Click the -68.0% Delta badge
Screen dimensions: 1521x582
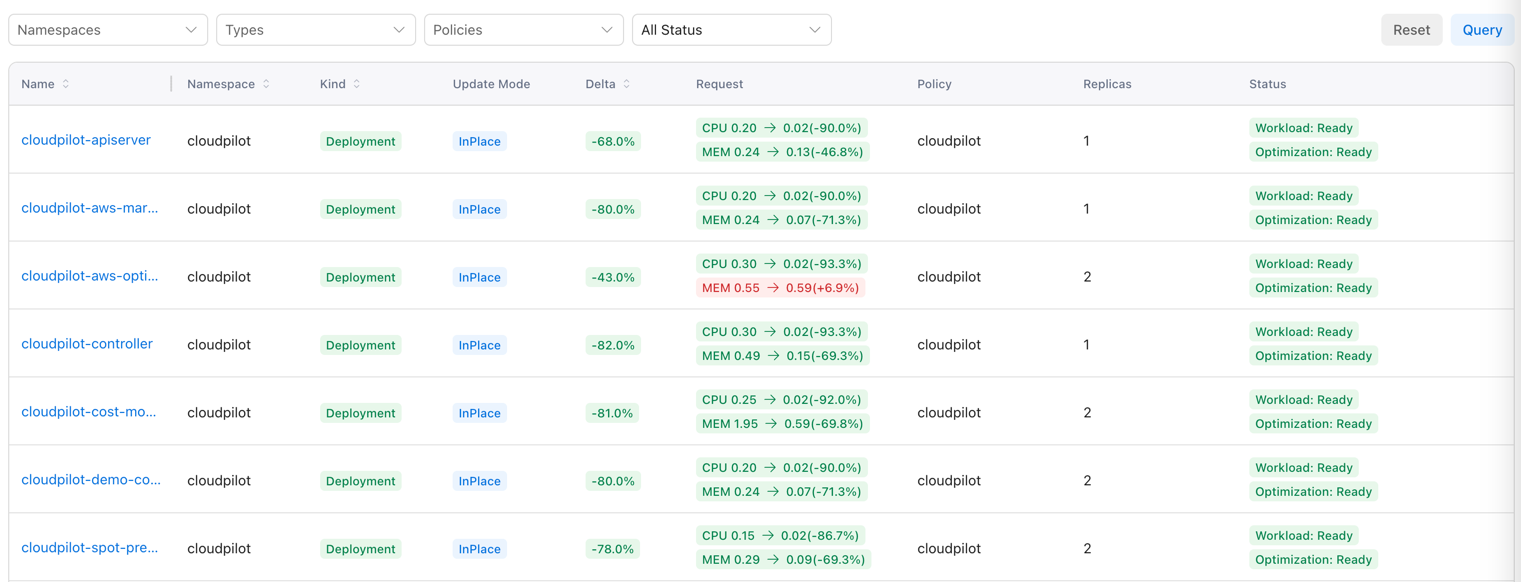(611, 141)
